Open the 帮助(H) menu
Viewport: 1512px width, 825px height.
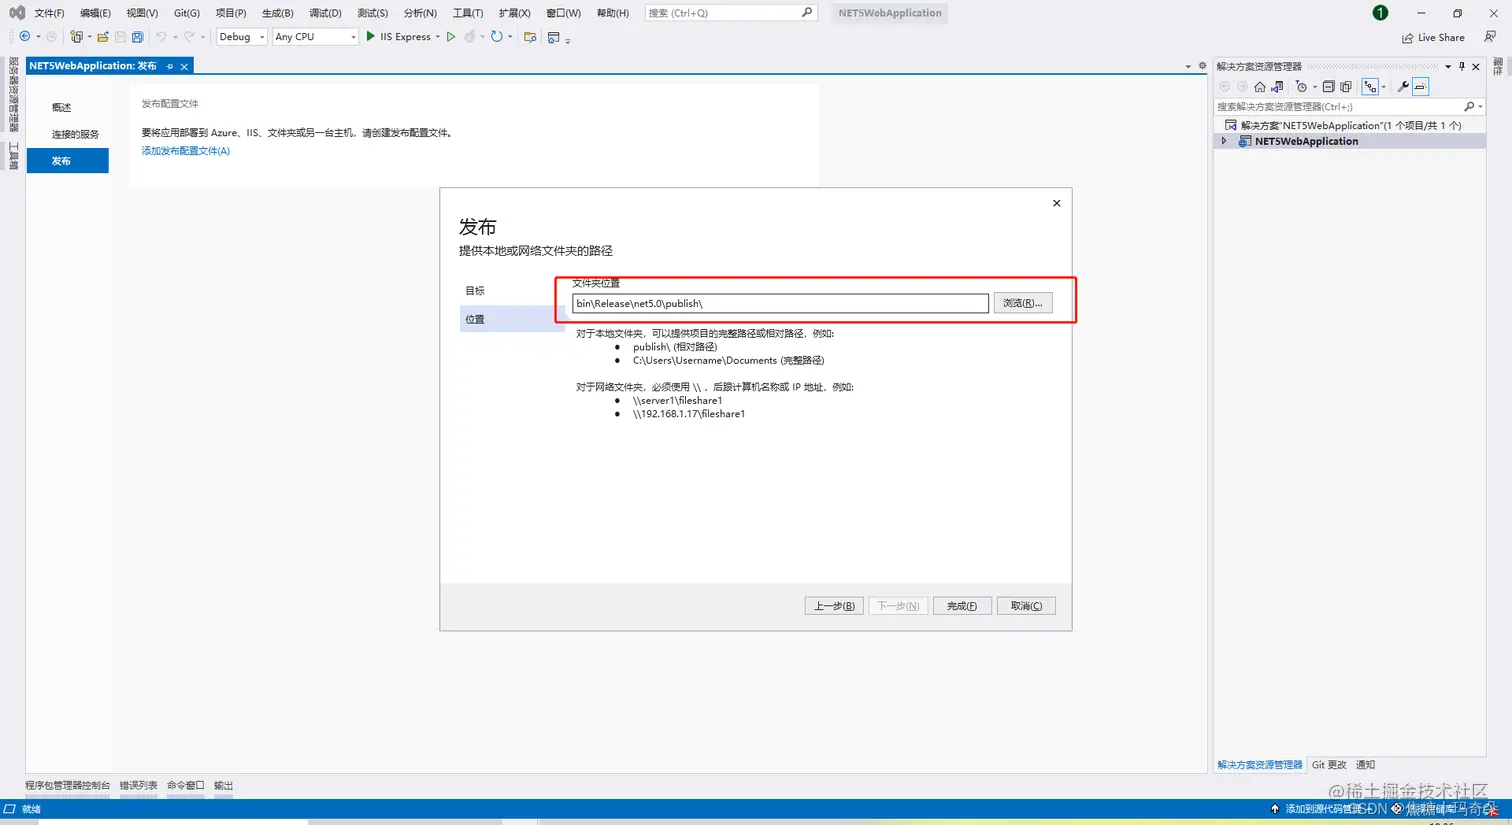pyautogui.click(x=613, y=13)
